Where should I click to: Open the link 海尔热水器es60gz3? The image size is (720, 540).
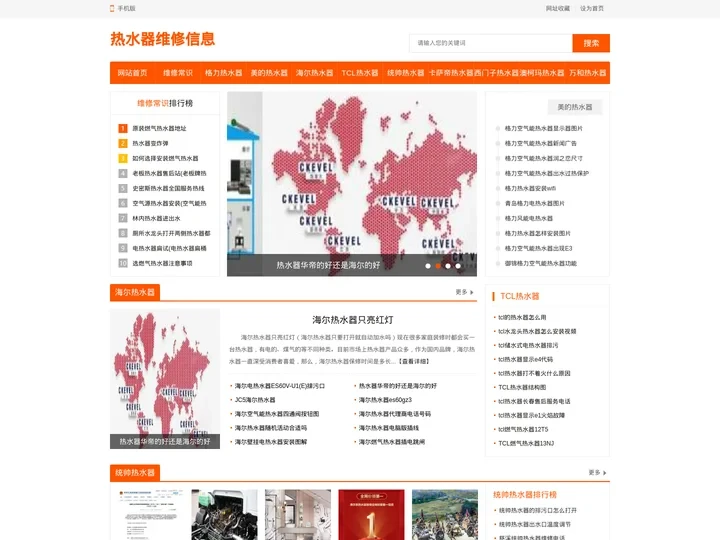point(385,400)
